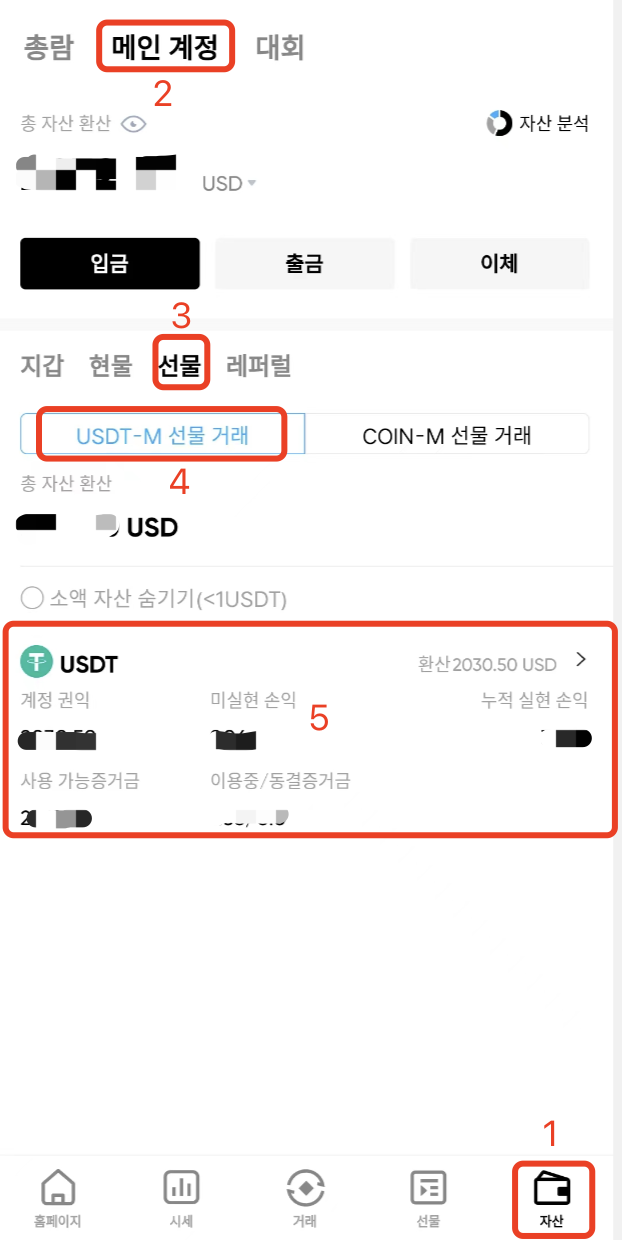622x1240 pixels.
Task: Open the 시세 market chart icon
Action: (182, 1188)
